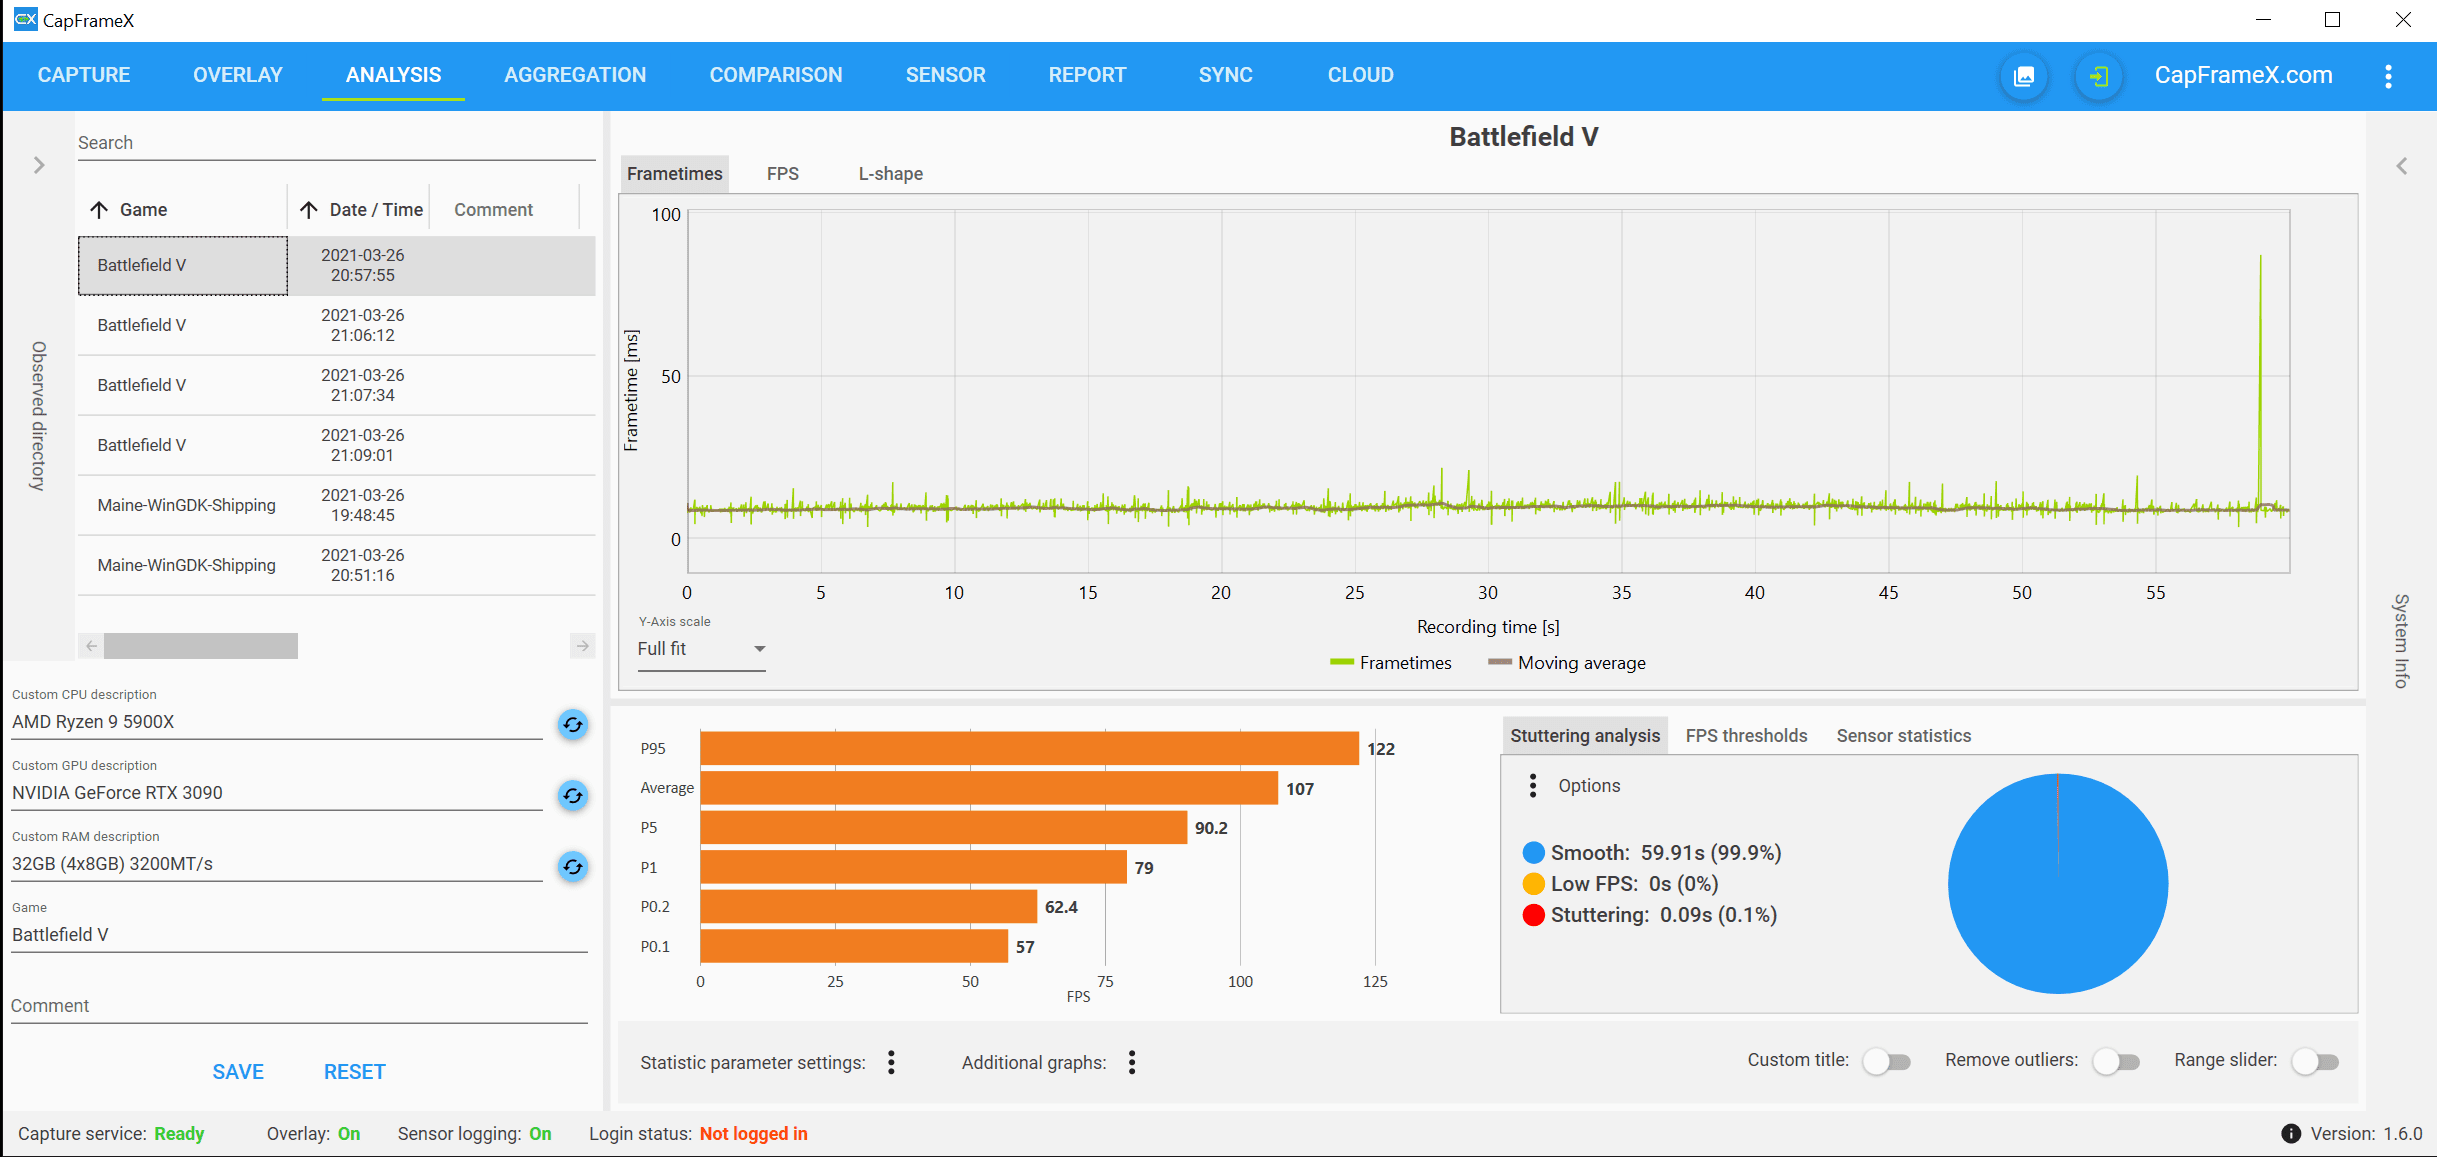Open the COMPARISON tab
The image size is (2437, 1157).
tap(776, 75)
